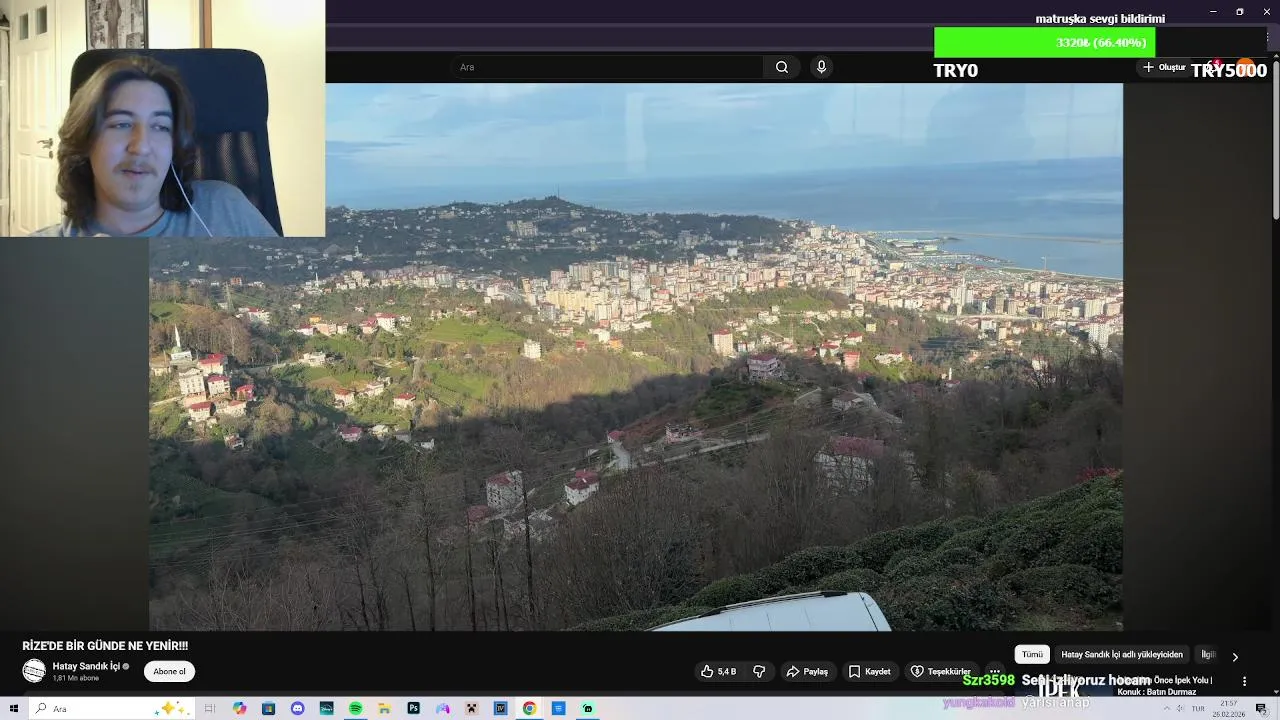This screenshot has width=1280, height=720.
Task: Open the Kick app on the taskbar
Action: (587, 708)
